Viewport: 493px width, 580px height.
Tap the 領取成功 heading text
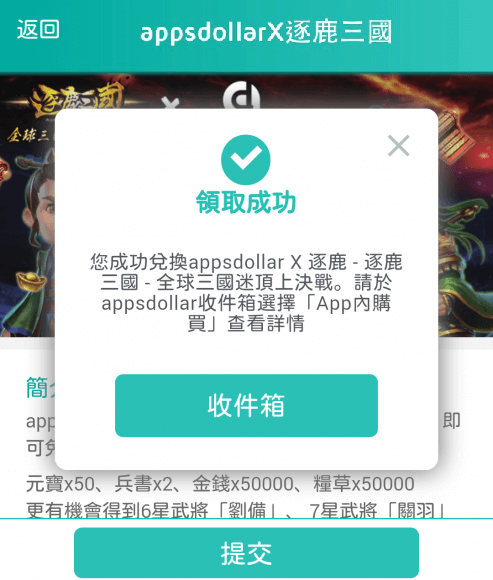[x=246, y=202]
